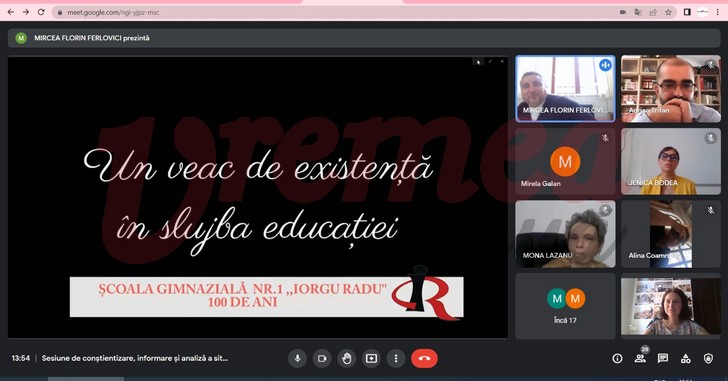Open the browser side panel icon

(687, 13)
